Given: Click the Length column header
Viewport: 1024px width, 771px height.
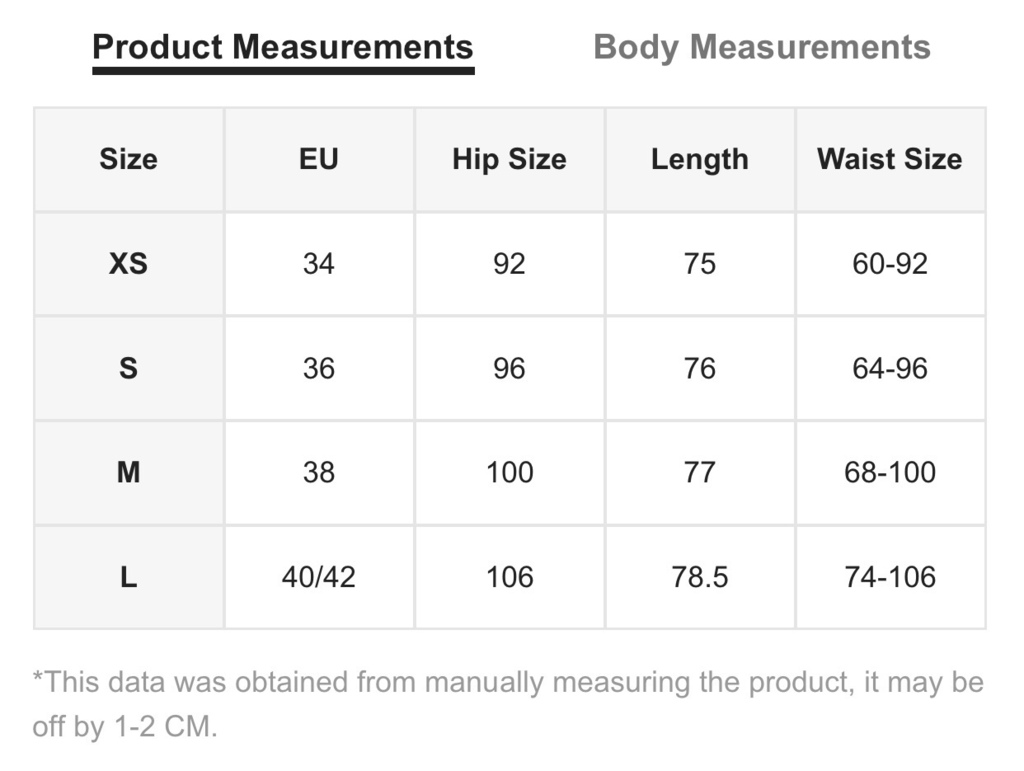Looking at the screenshot, I should pos(700,159).
